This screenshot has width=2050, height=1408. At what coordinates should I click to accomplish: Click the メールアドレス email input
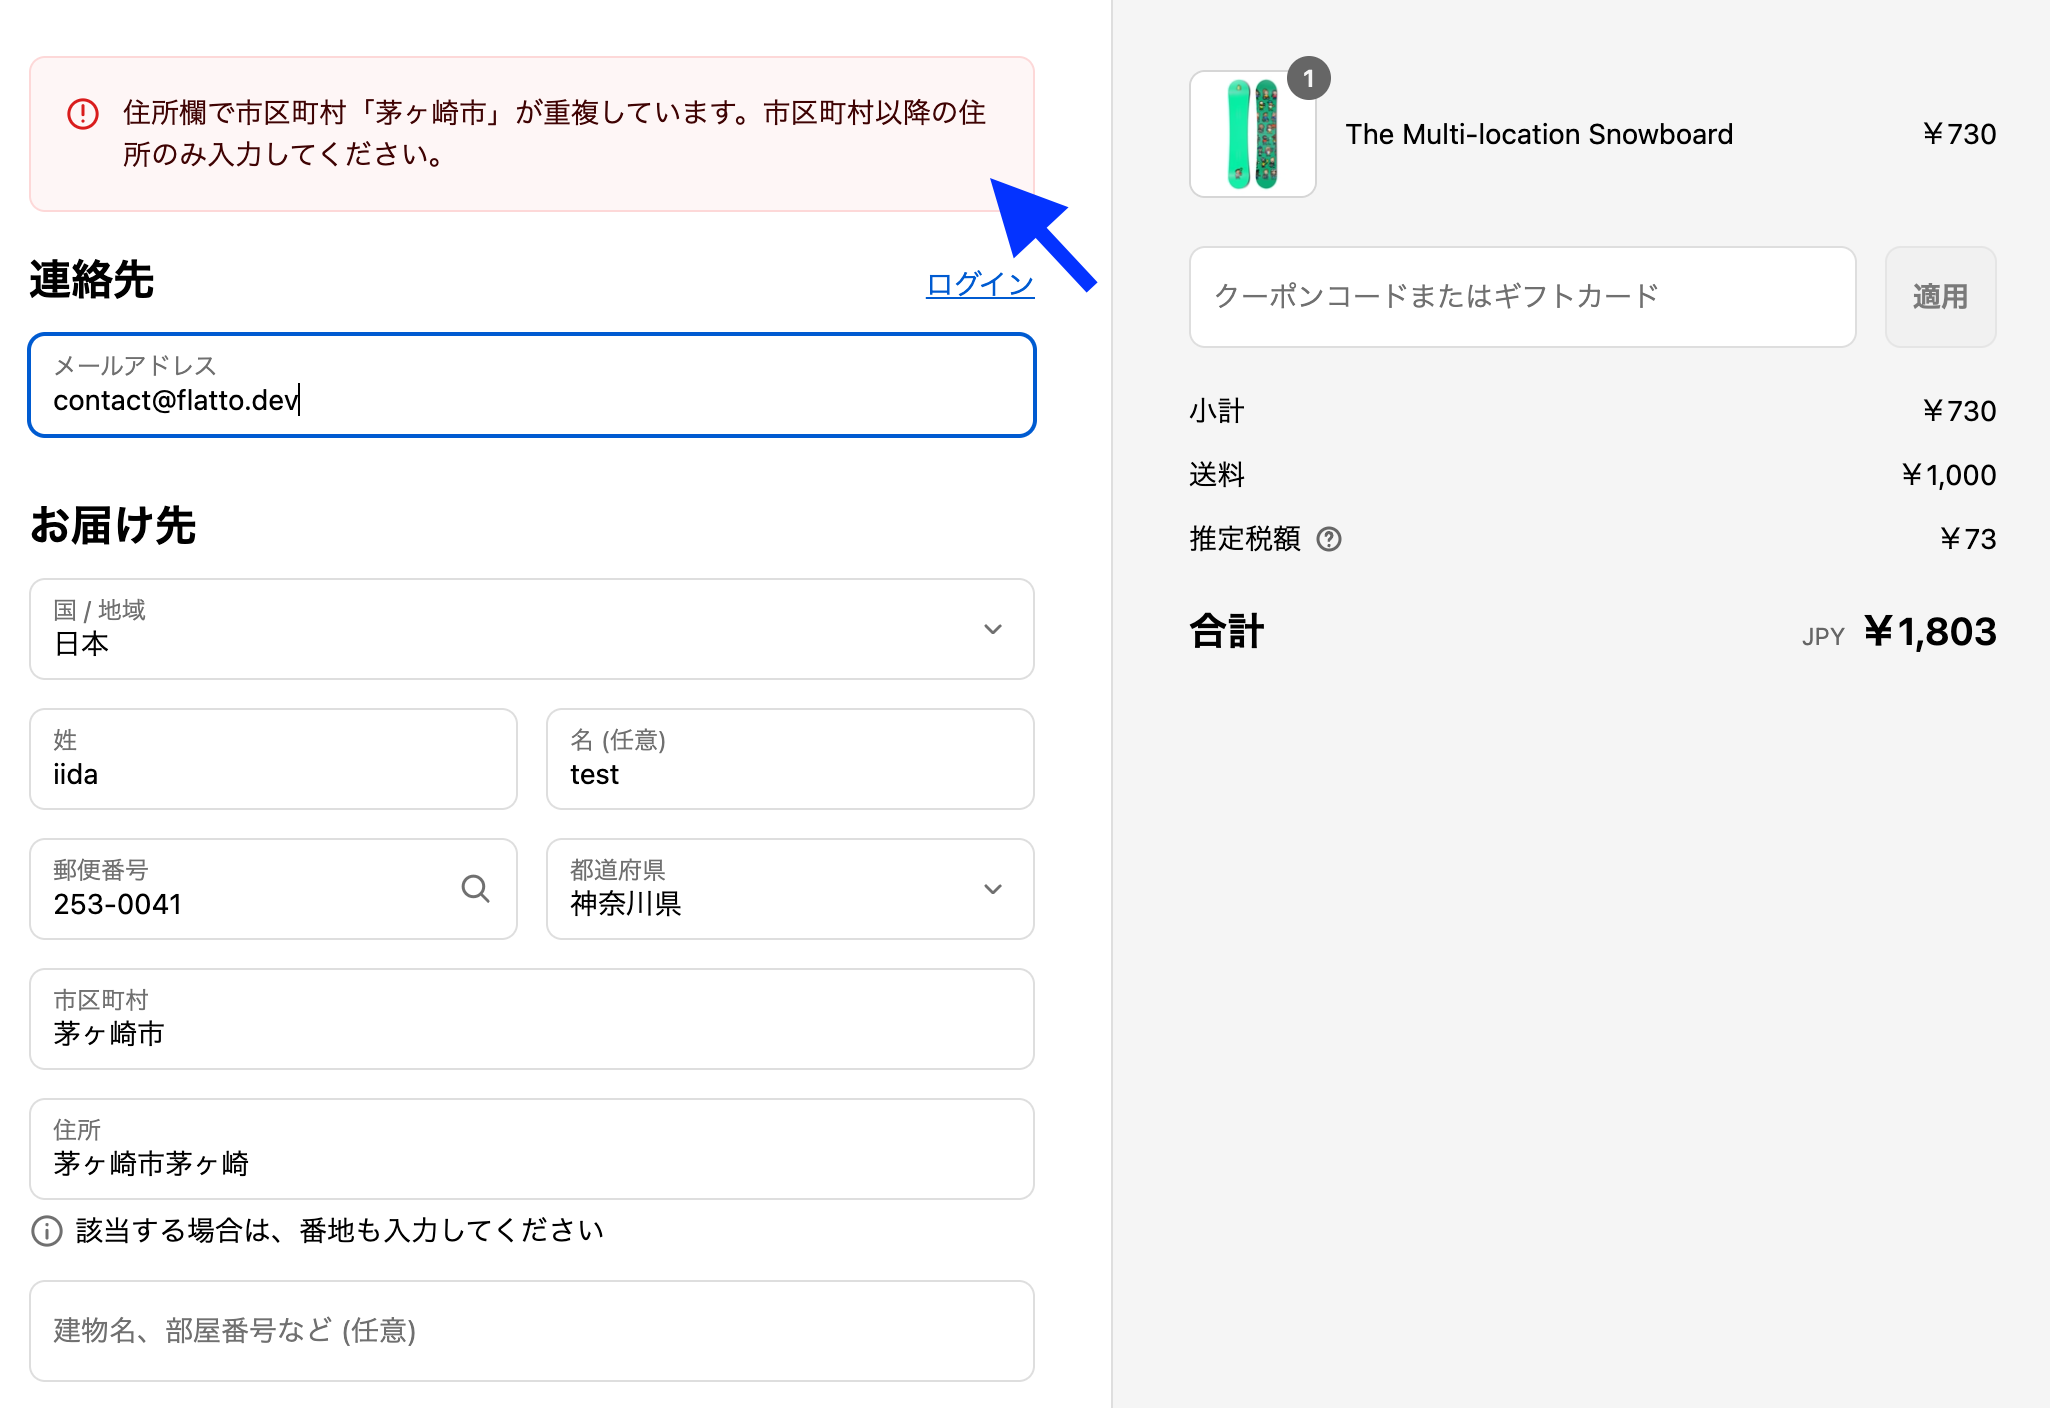[531, 386]
